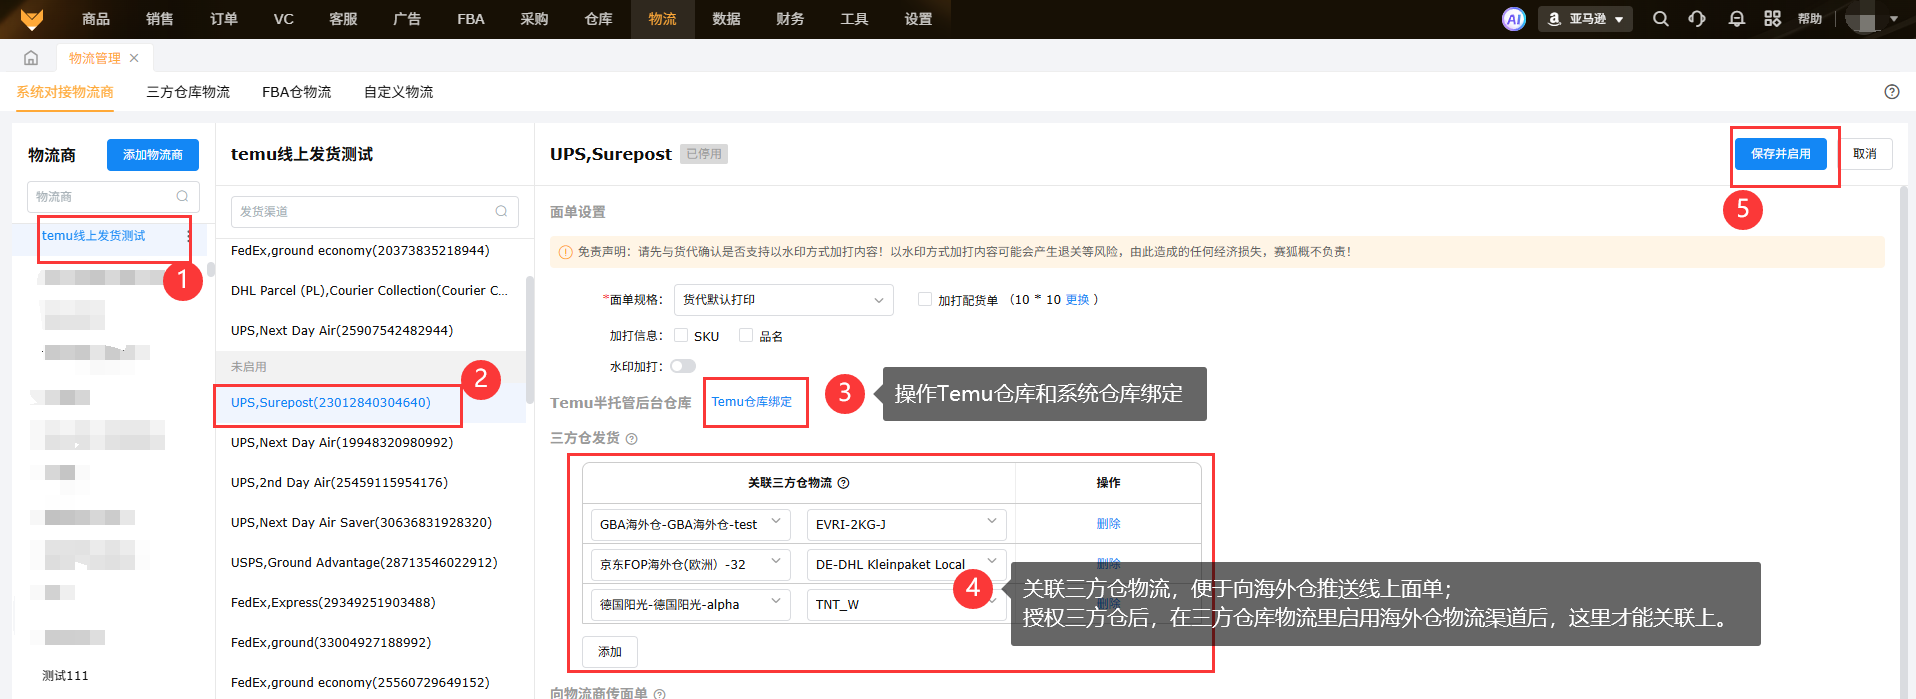Focus the 物流商 search field
The image size is (1916, 699).
tap(113, 196)
